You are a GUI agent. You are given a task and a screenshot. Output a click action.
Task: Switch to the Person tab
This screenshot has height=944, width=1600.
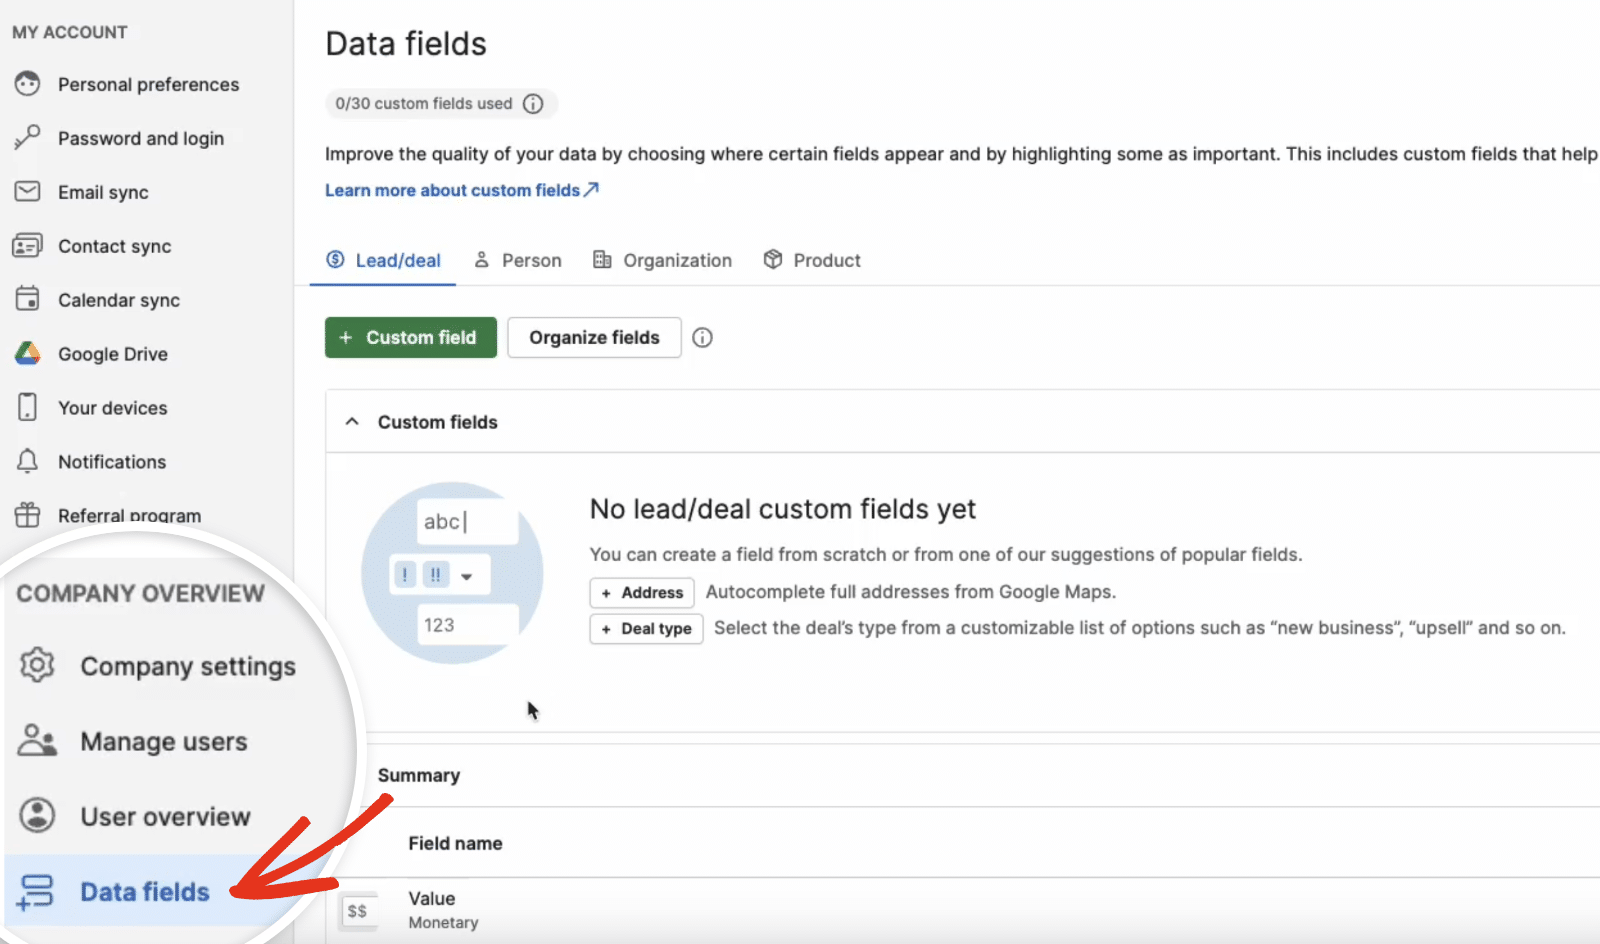[517, 260]
